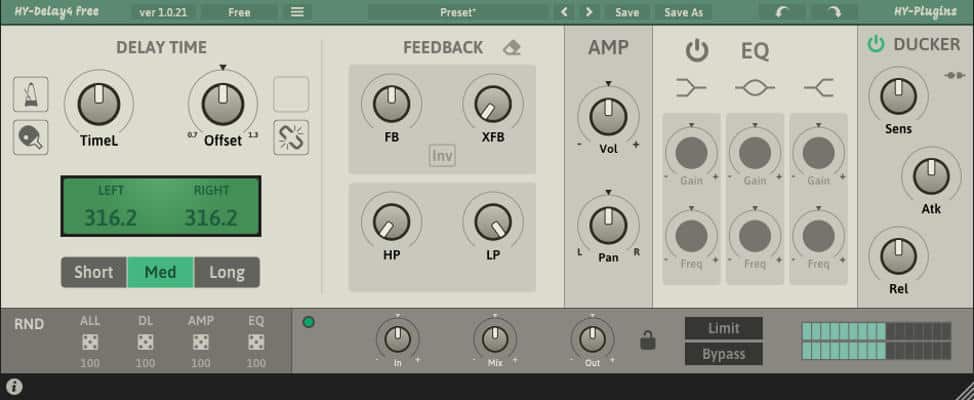This screenshot has width=974, height=400.
Task: Toggle the EQ power button
Action: [x=696, y=51]
